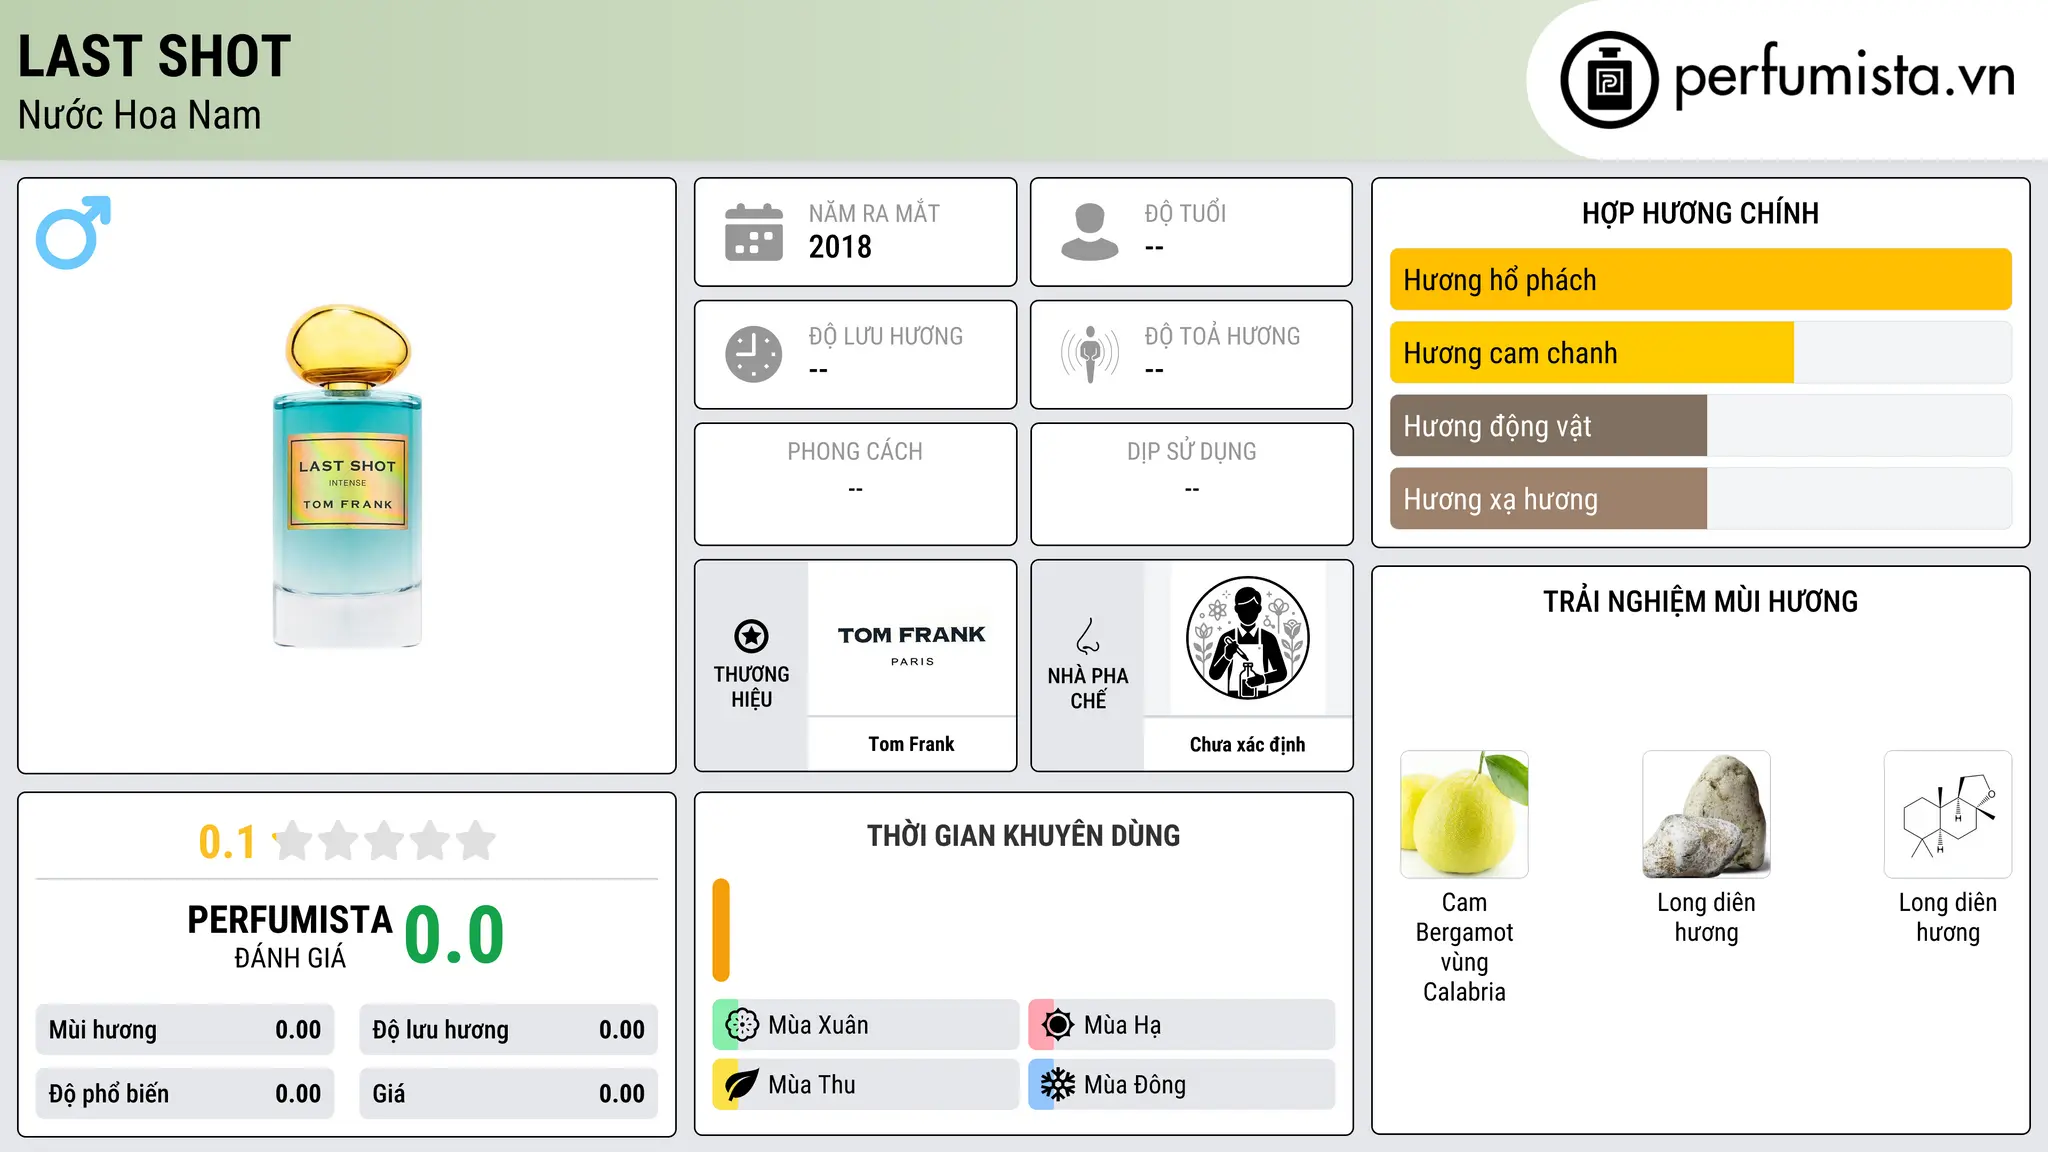Click the Thời Gian Khuyên Dùng heading
The width and height of the screenshot is (2048, 1152).
[x=1023, y=835]
